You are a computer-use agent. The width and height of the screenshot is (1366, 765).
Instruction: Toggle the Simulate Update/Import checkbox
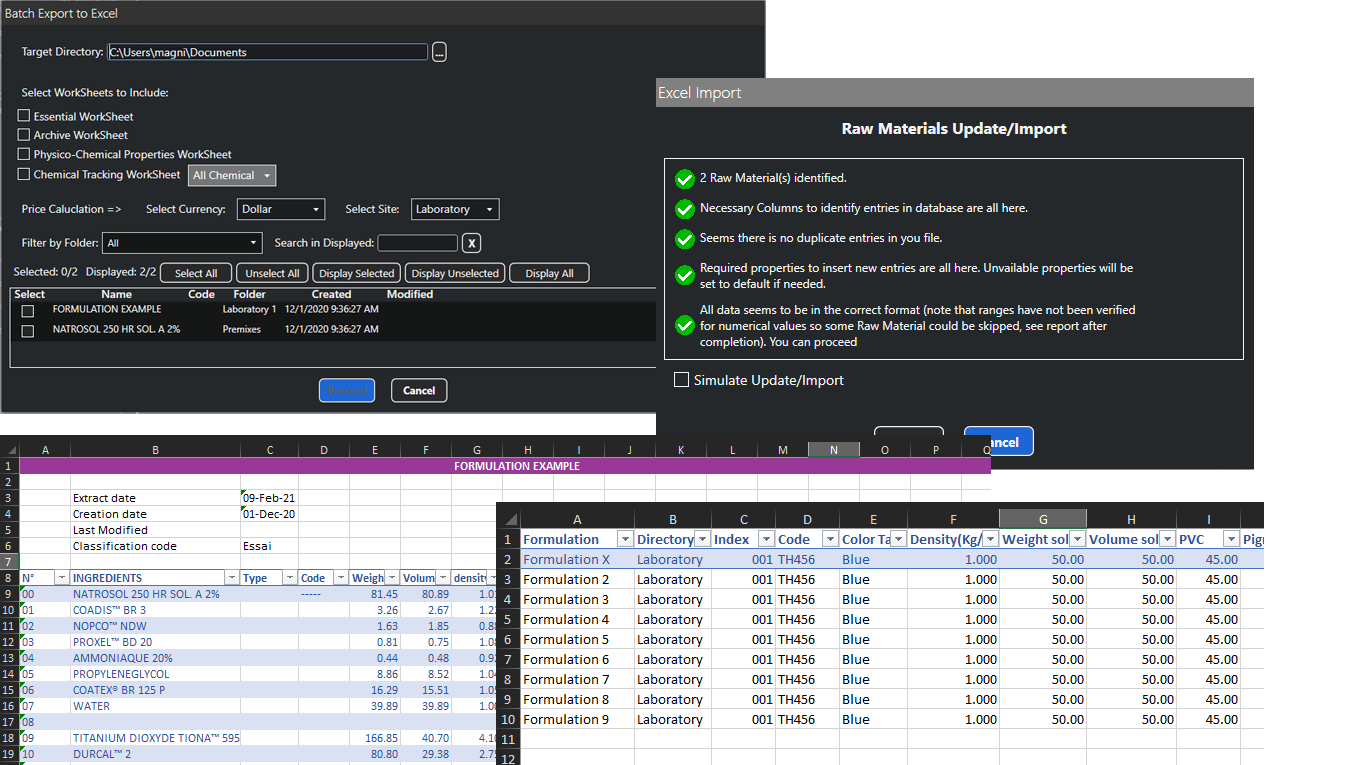click(682, 380)
